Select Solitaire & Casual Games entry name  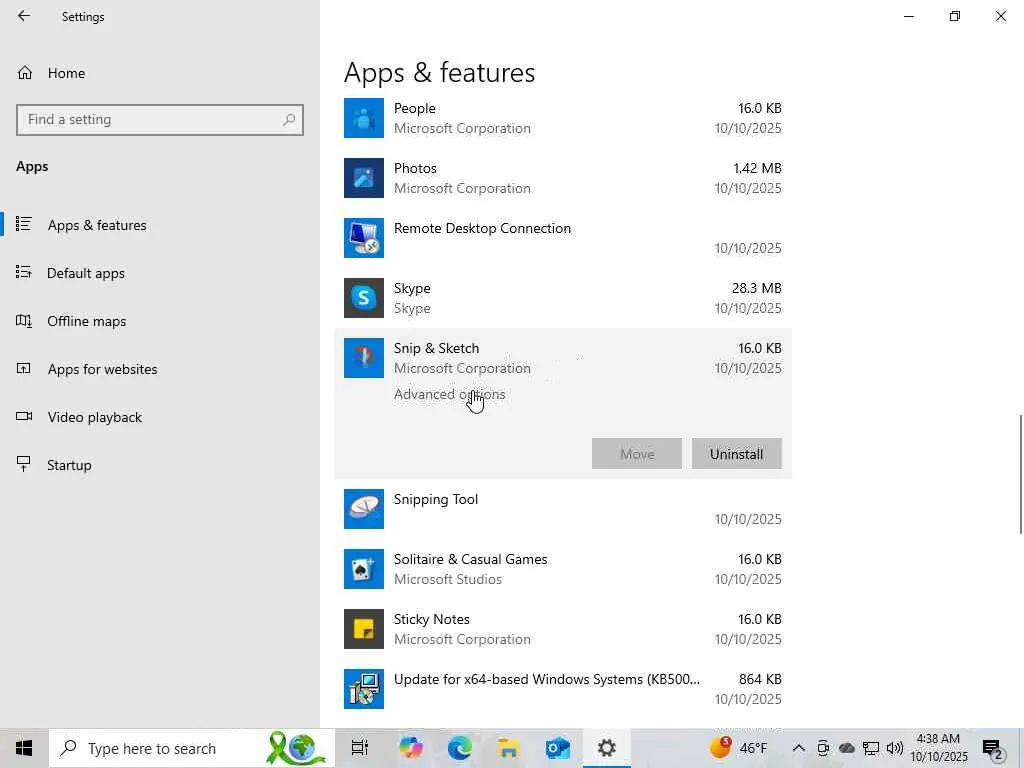[470, 560]
